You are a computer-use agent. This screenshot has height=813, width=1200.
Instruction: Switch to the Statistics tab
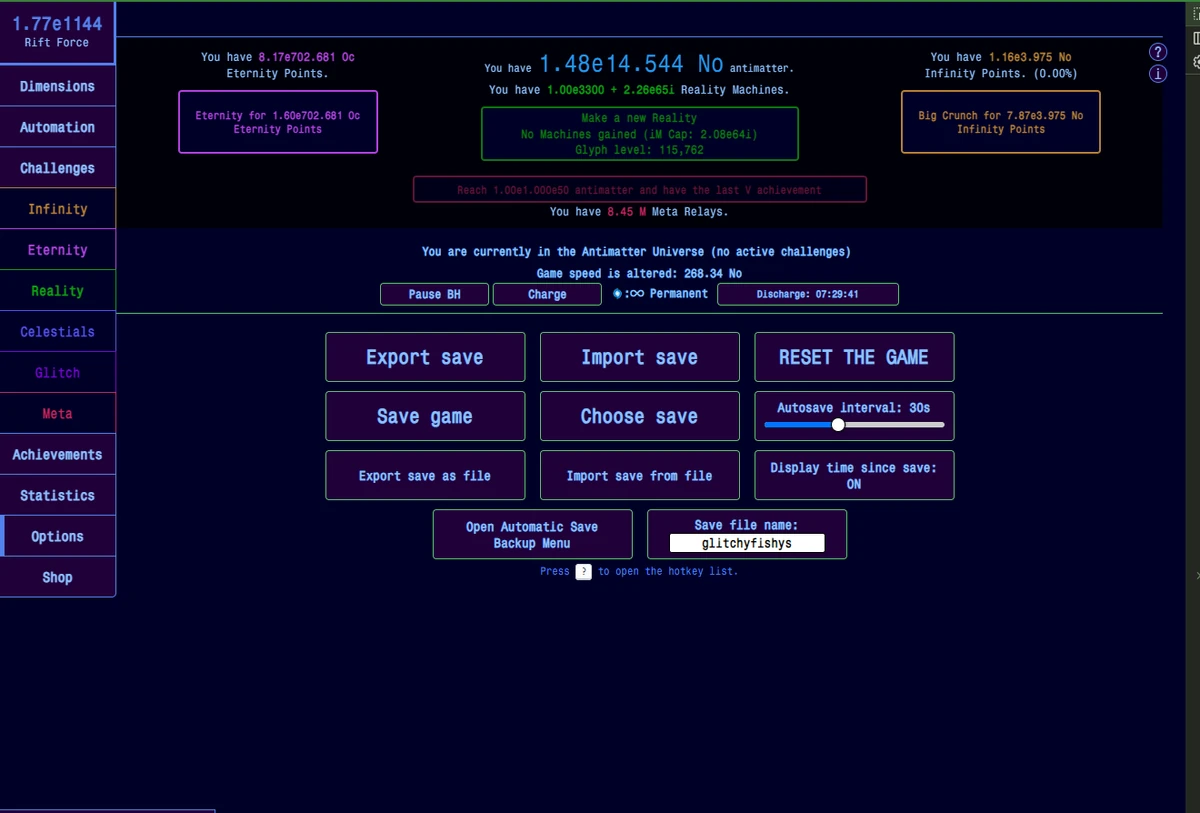click(57, 495)
